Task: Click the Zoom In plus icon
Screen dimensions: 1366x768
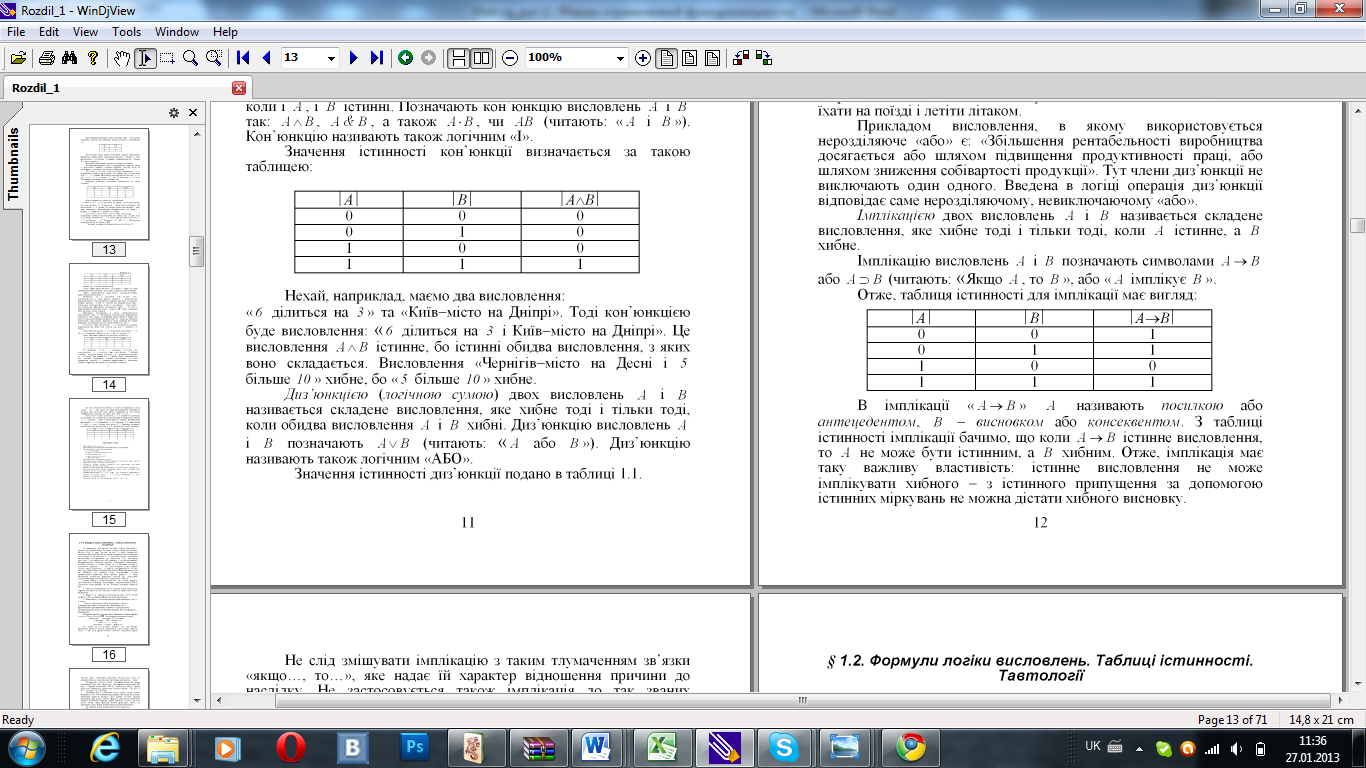Action: (643, 58)
